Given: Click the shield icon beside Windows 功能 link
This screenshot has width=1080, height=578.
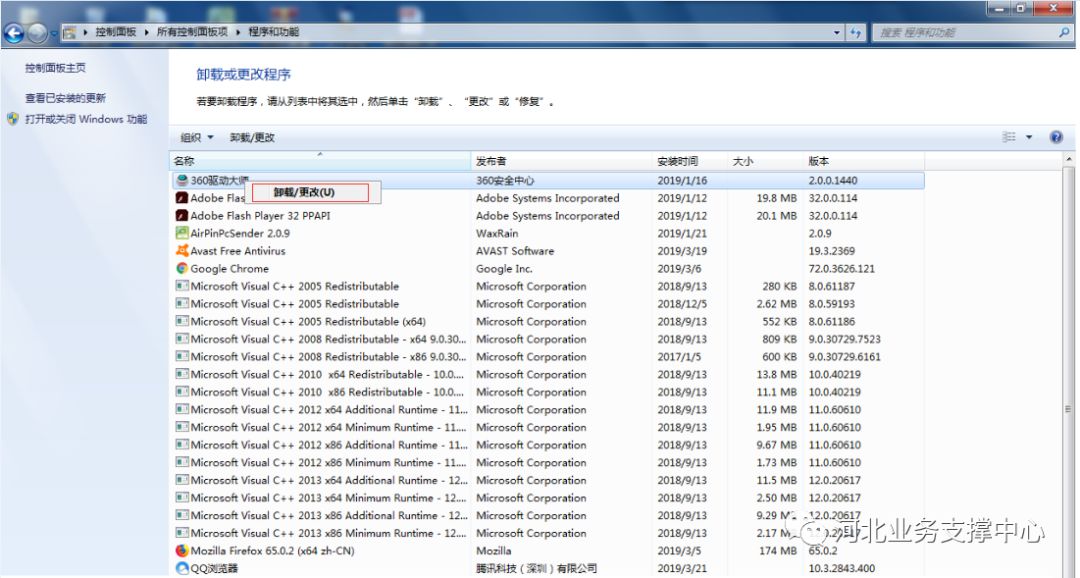Looking at the screenshot, I should pos(13,119).
